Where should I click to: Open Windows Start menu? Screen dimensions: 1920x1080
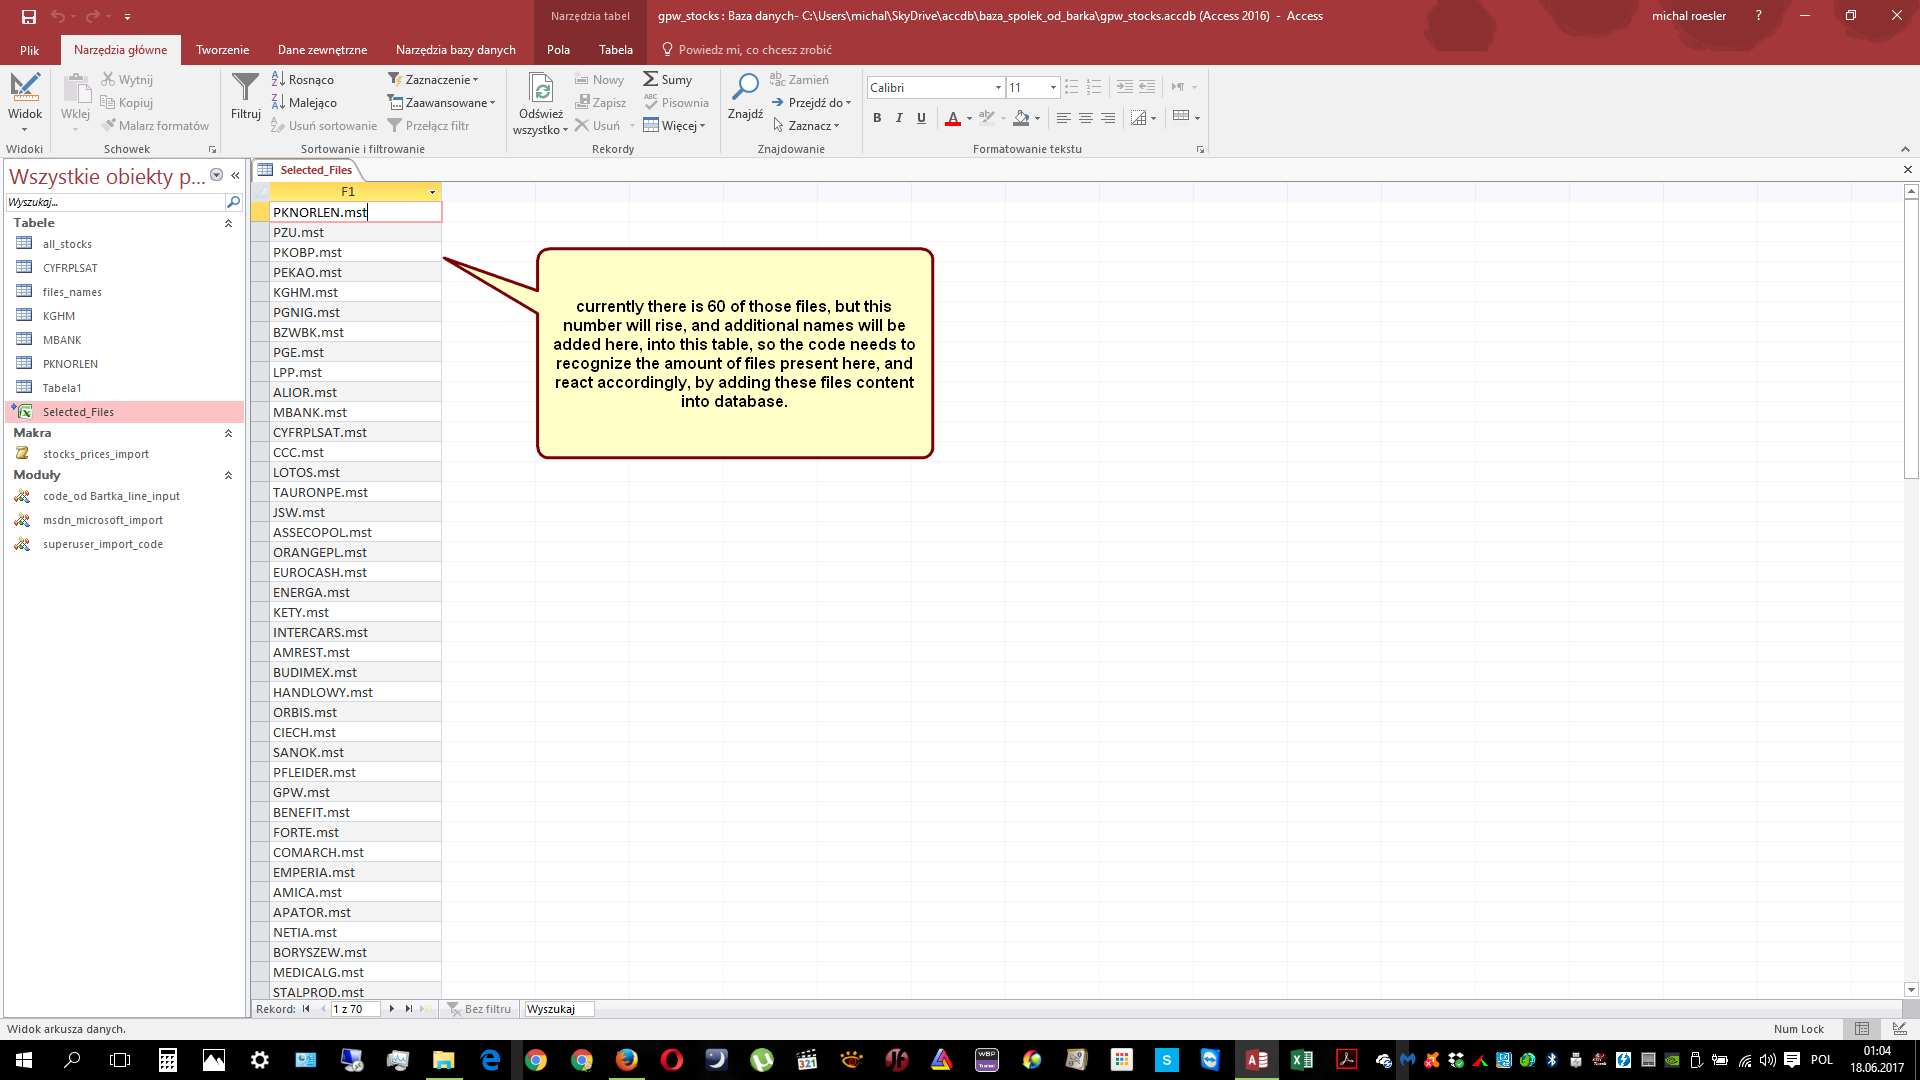pyautogui.click(x=24, y=1060)
